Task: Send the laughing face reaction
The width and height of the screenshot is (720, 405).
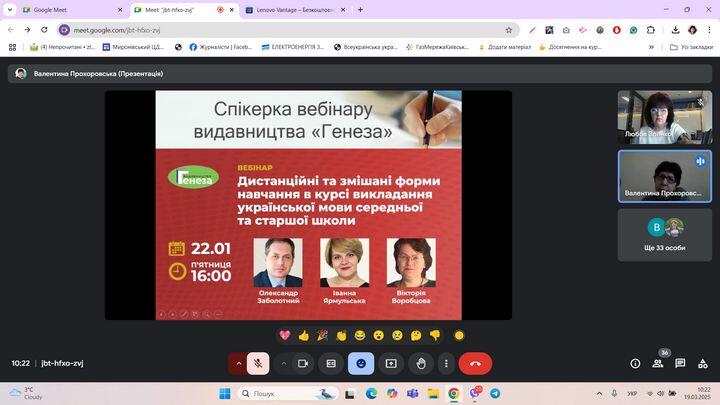Action: pos(360,336)
